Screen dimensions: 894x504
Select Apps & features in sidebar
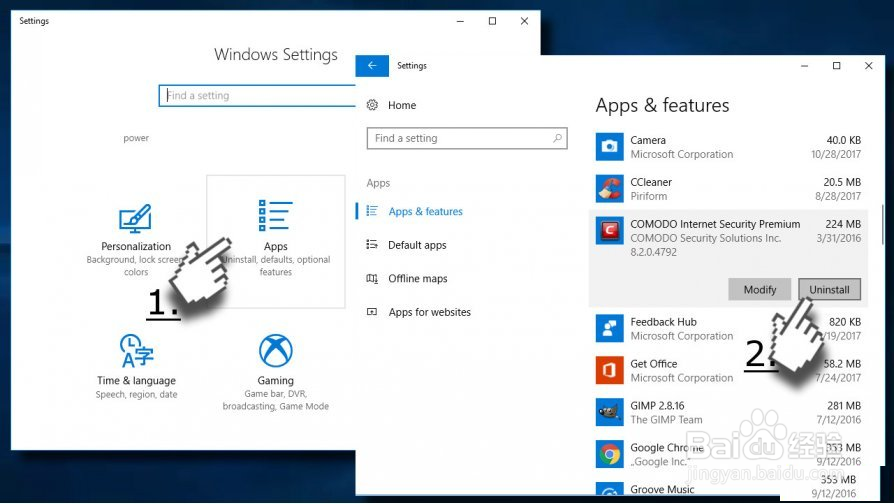coord(425,211)
